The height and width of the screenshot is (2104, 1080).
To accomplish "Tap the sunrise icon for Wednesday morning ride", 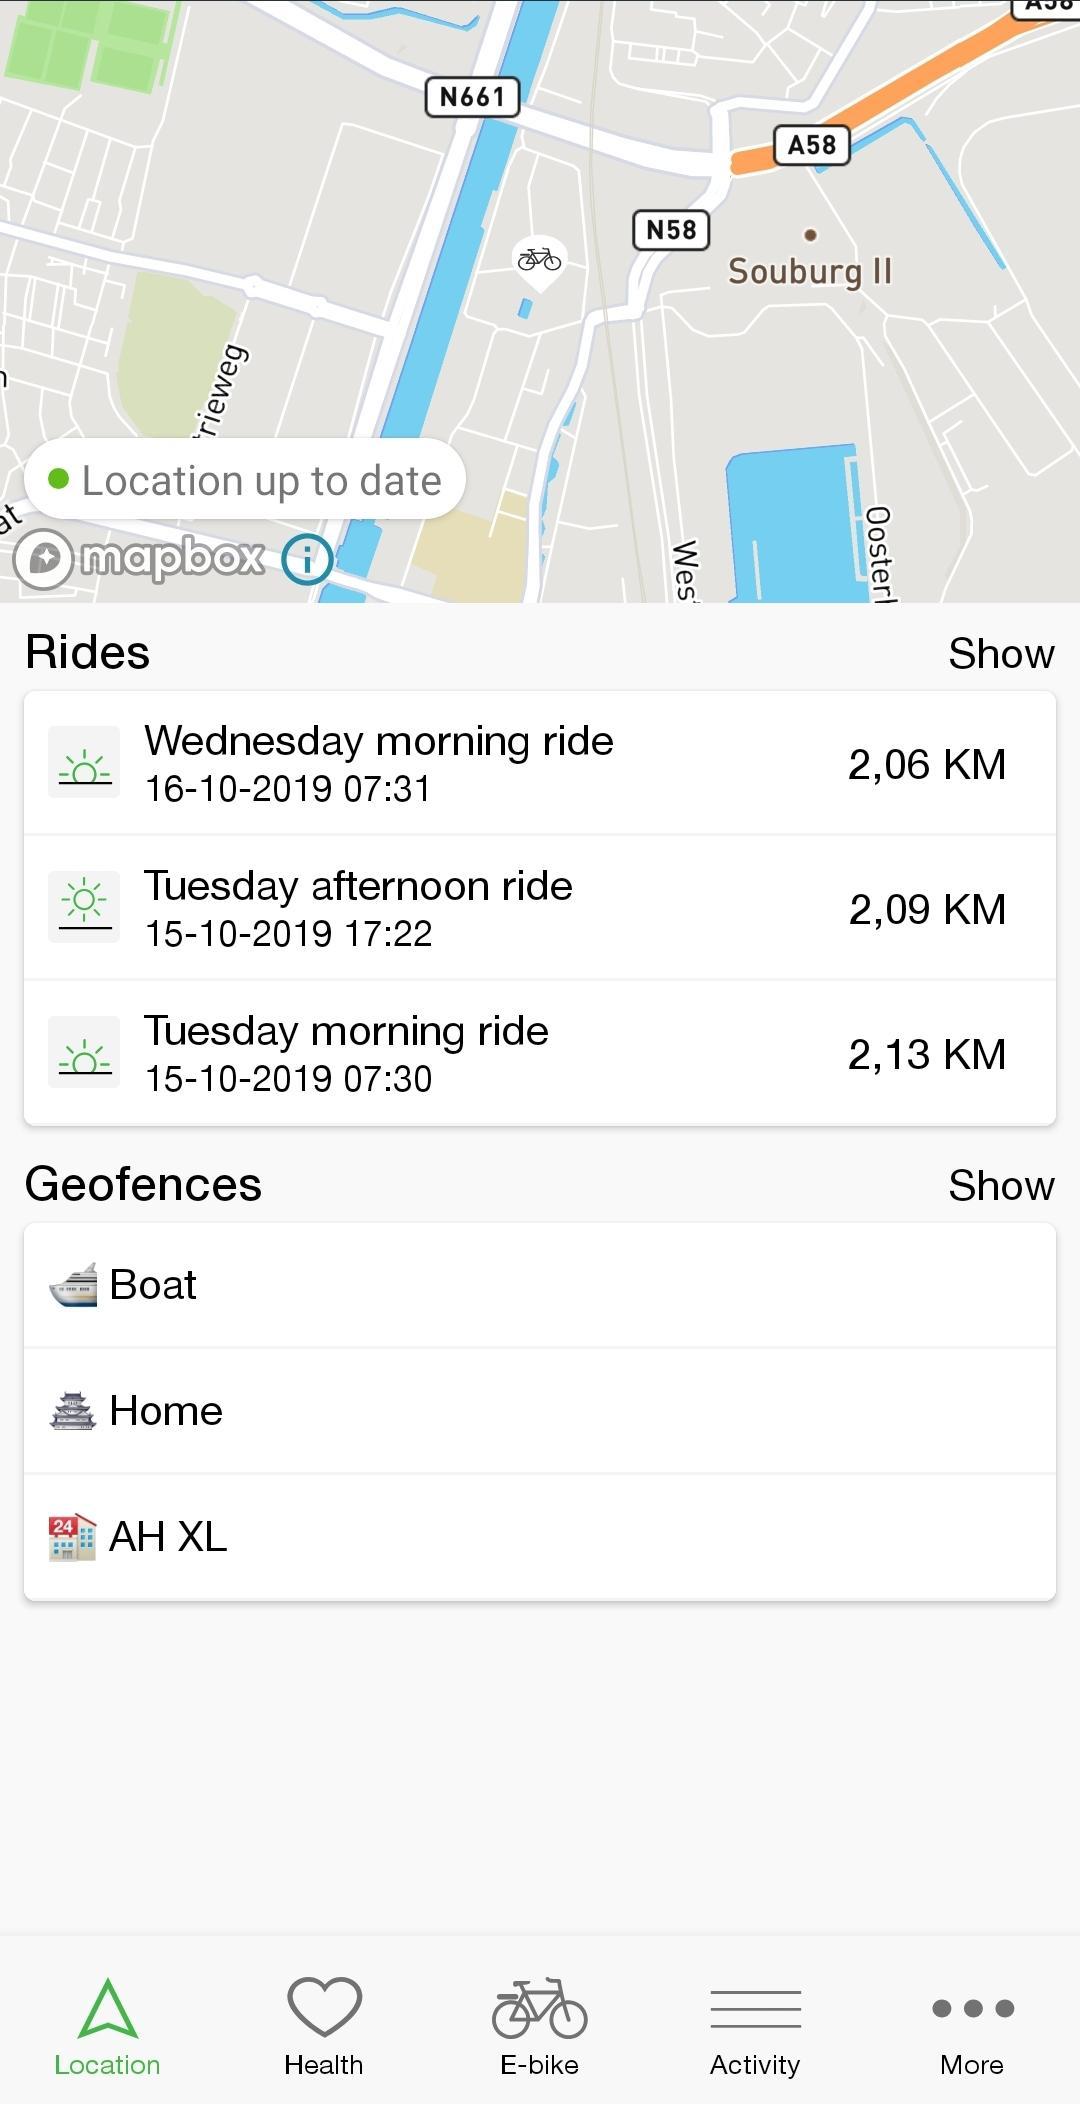I will click(85, 763).
